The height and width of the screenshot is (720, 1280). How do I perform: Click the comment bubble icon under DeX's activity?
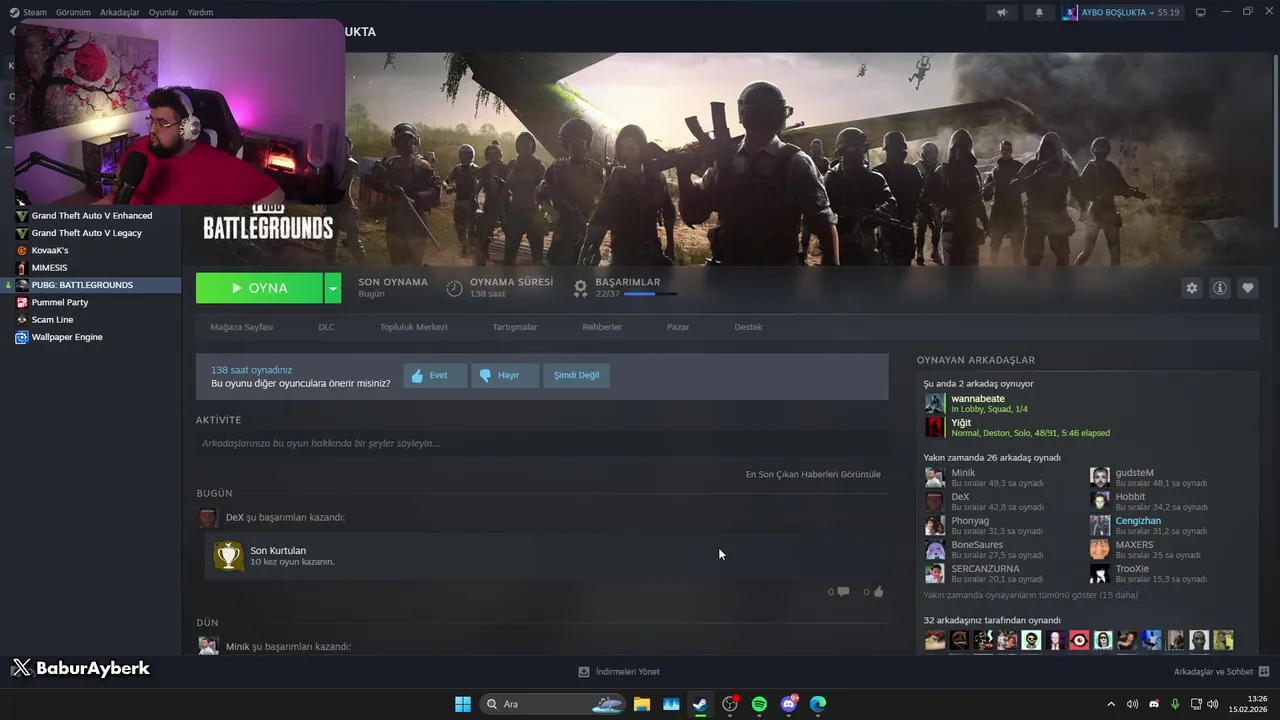pos(843,592)
